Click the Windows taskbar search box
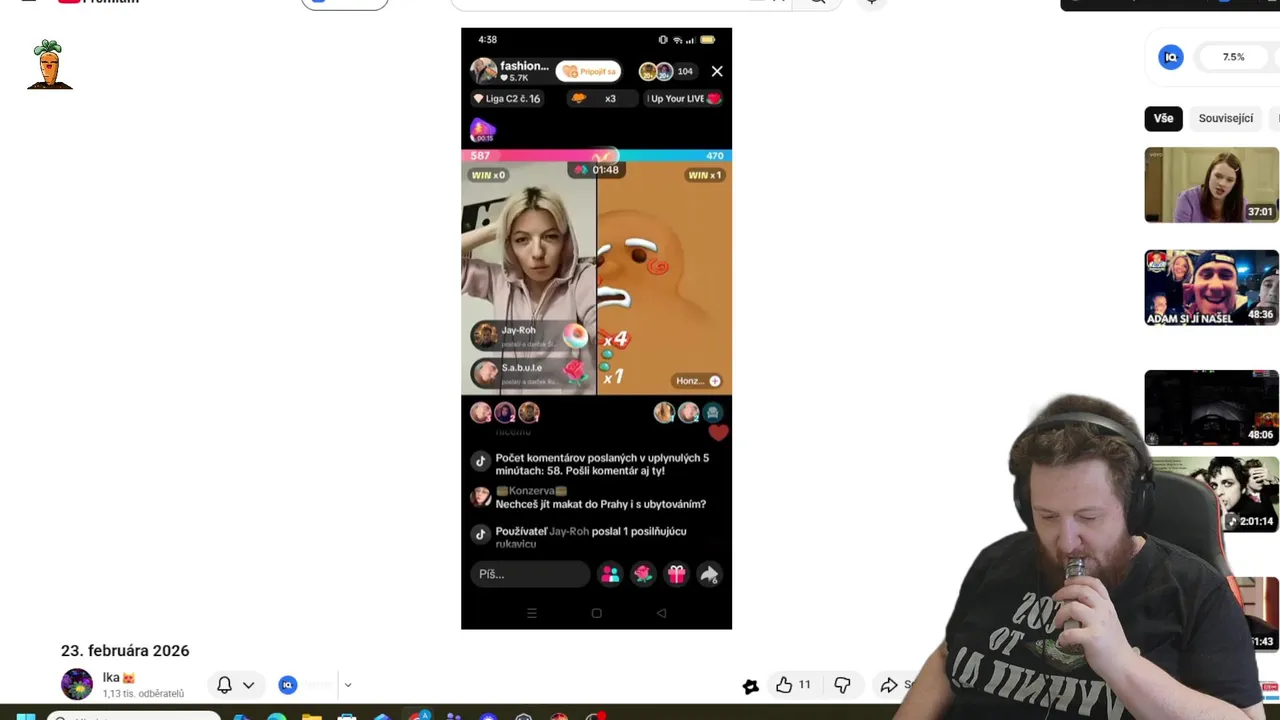The width and height of the screenshot is (1280, 720). [133, 716]
